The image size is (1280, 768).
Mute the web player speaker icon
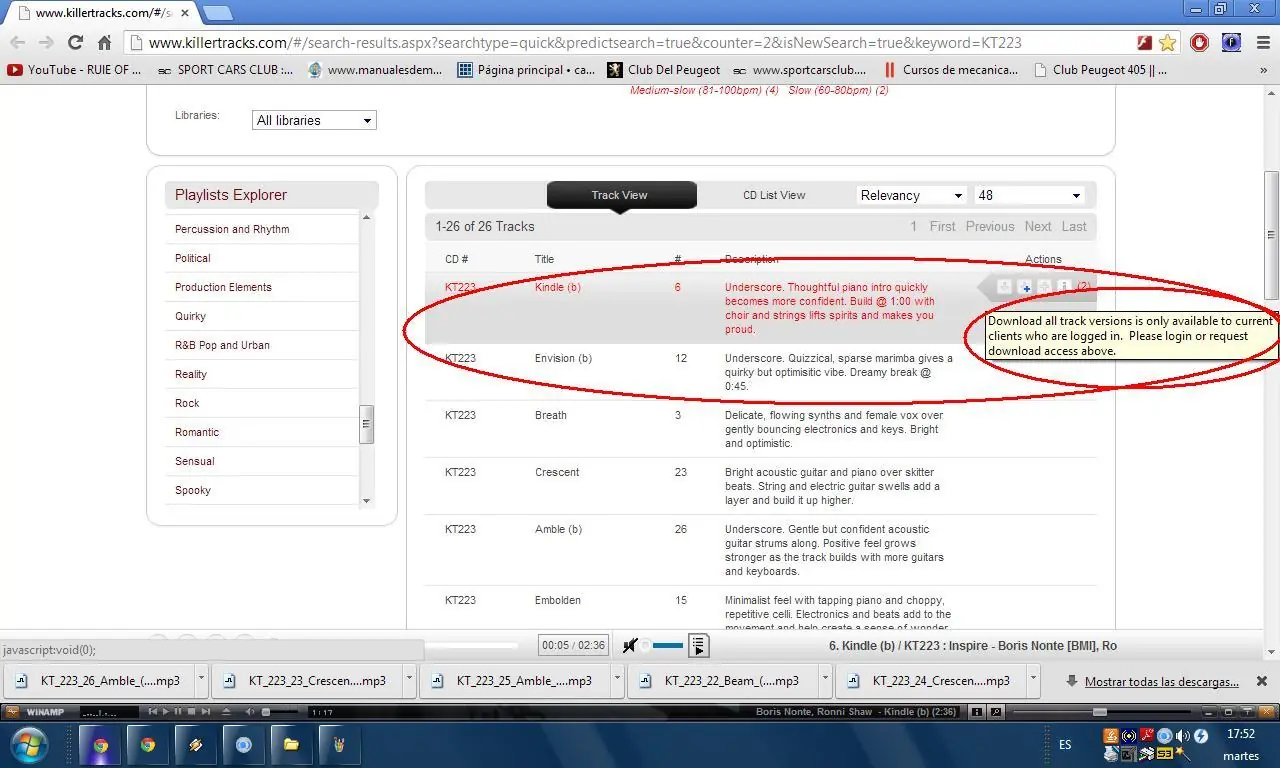pyautogui.click(x=630, y=645)
